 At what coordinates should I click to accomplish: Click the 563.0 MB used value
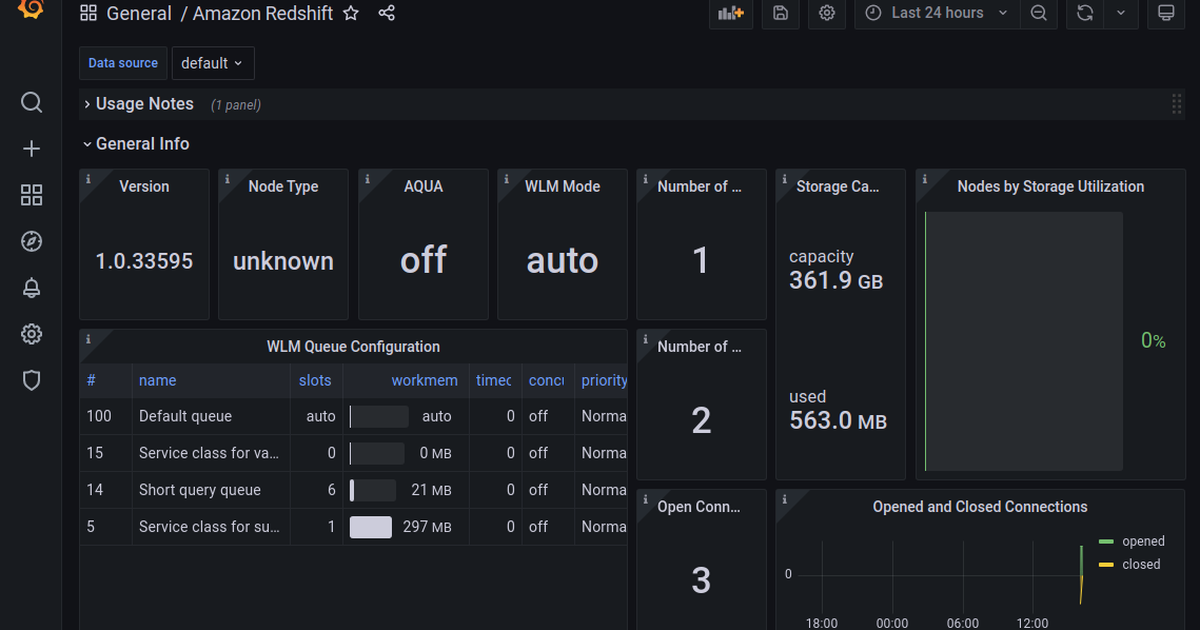838,420
